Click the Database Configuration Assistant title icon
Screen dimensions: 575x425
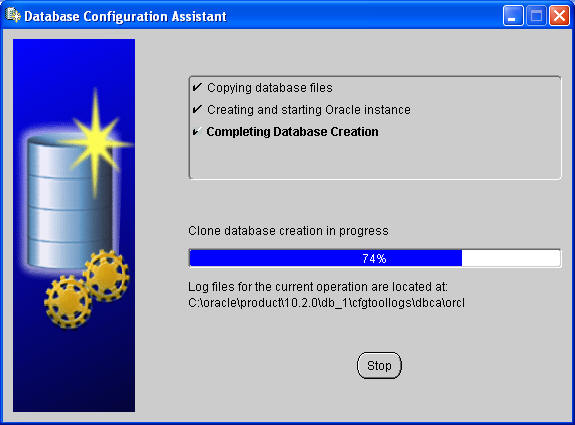[13, 15]
